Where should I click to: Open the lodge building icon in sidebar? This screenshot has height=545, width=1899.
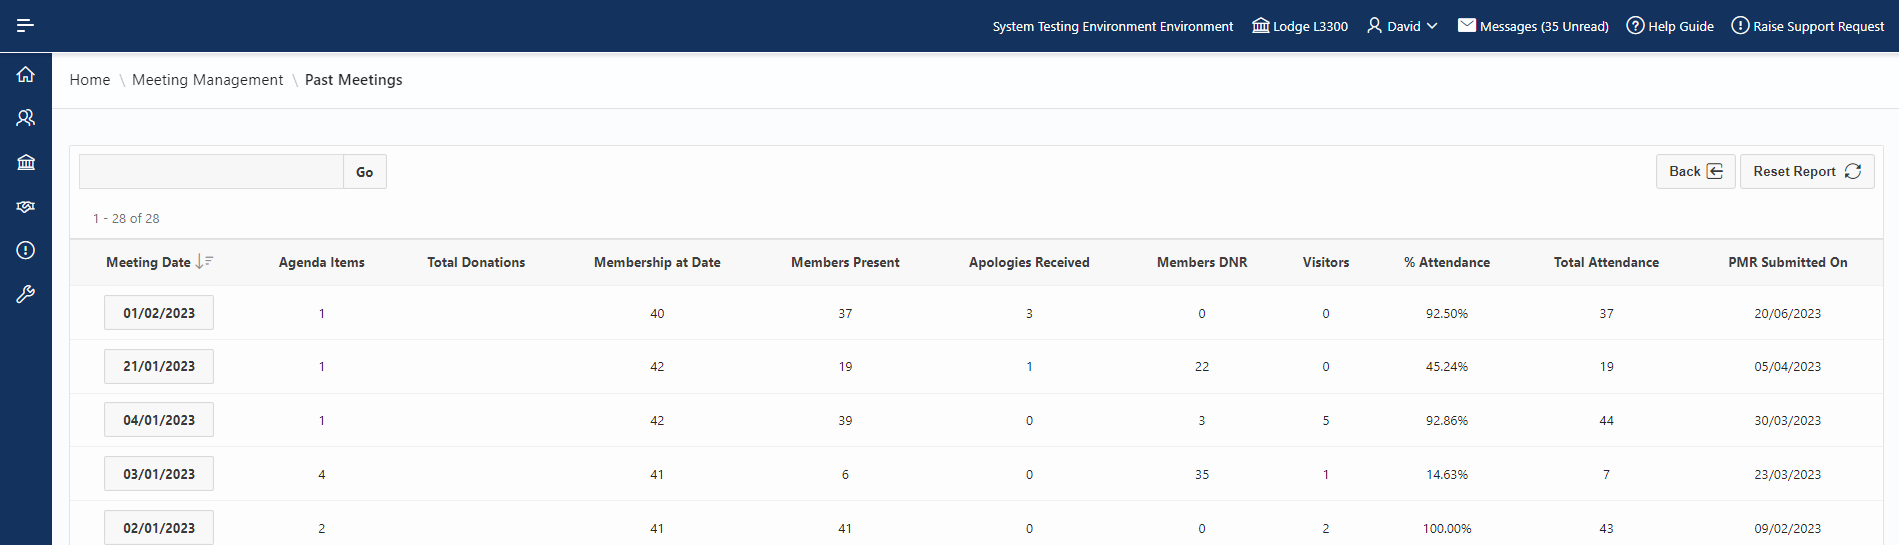26,162
